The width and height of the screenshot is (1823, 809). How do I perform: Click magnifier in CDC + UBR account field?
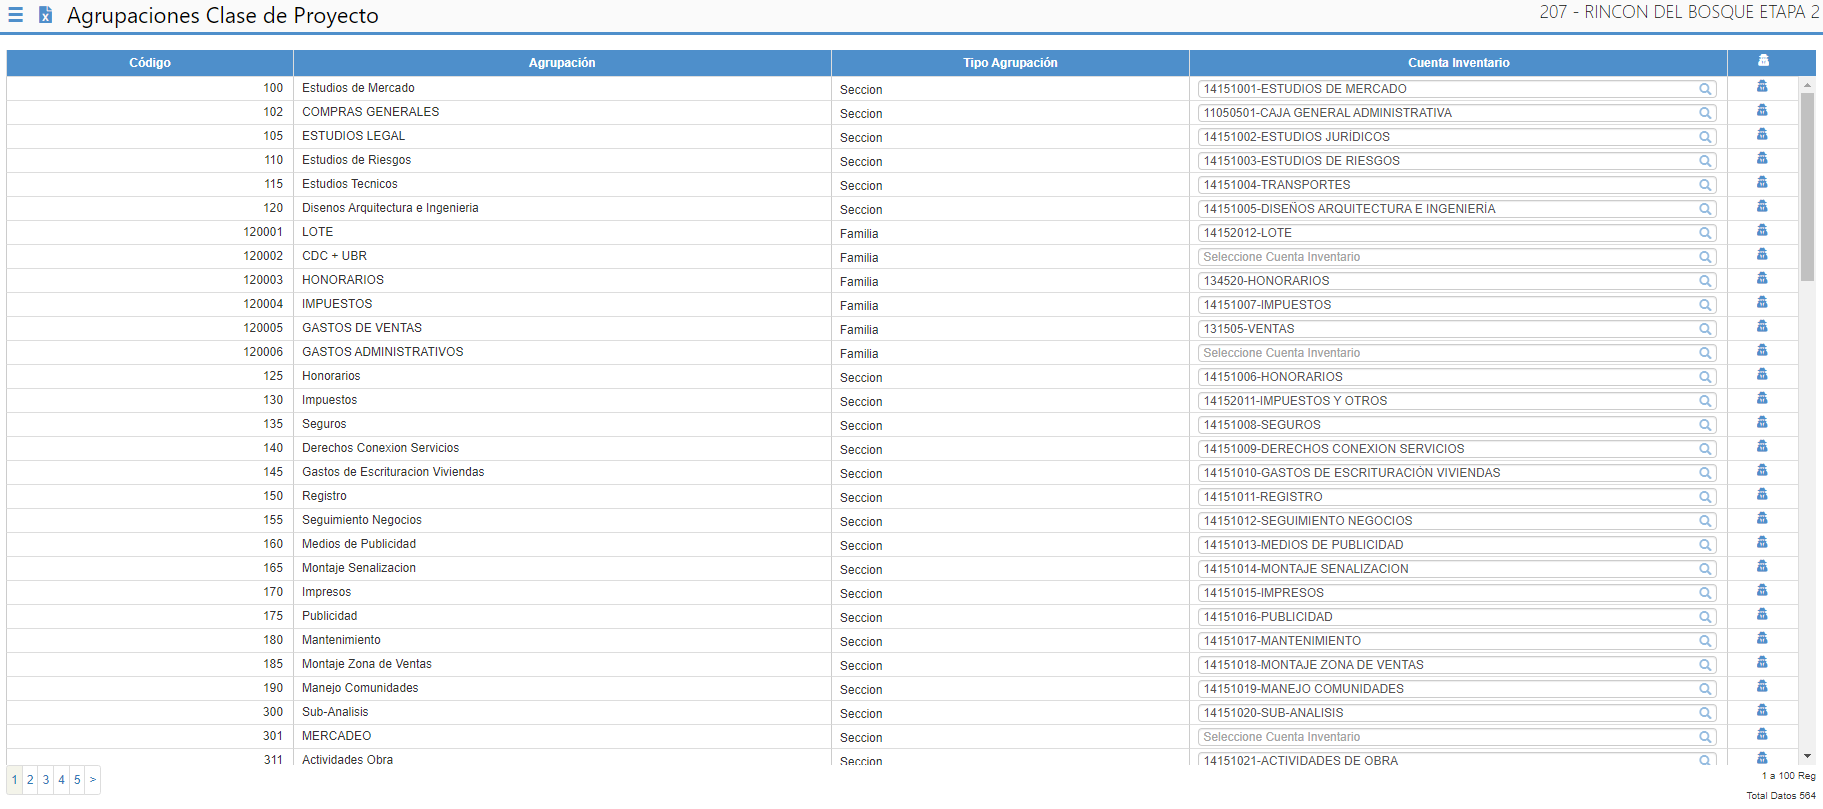click(1705, 257)
